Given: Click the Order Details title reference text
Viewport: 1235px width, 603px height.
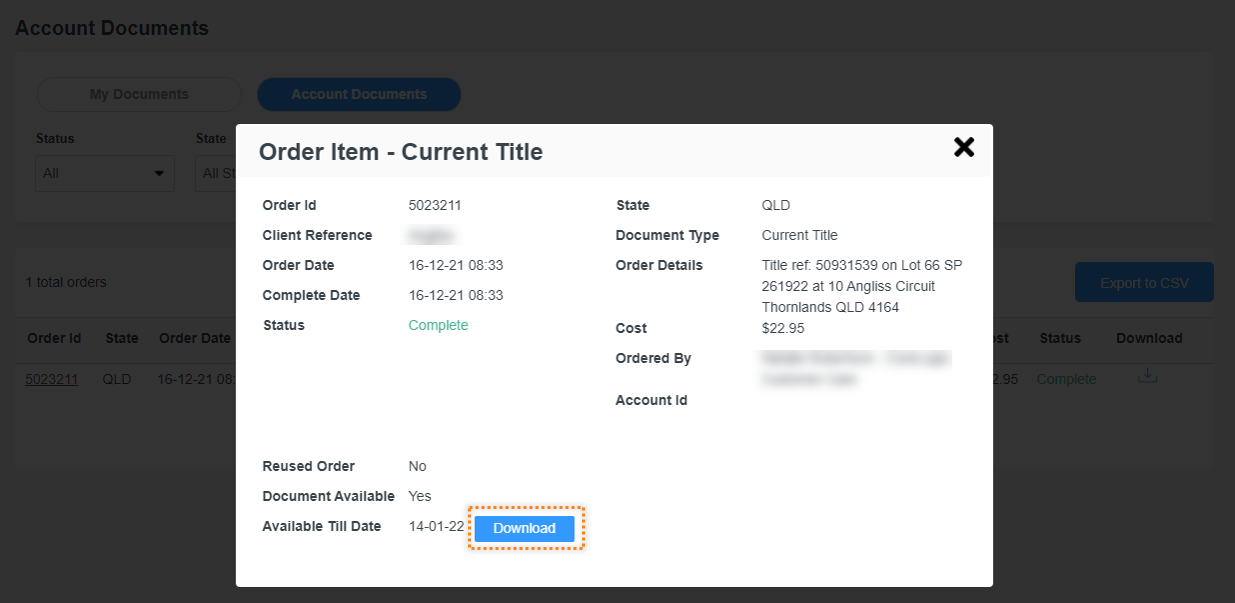Looking at the screenshot, I should pos(862,286).
